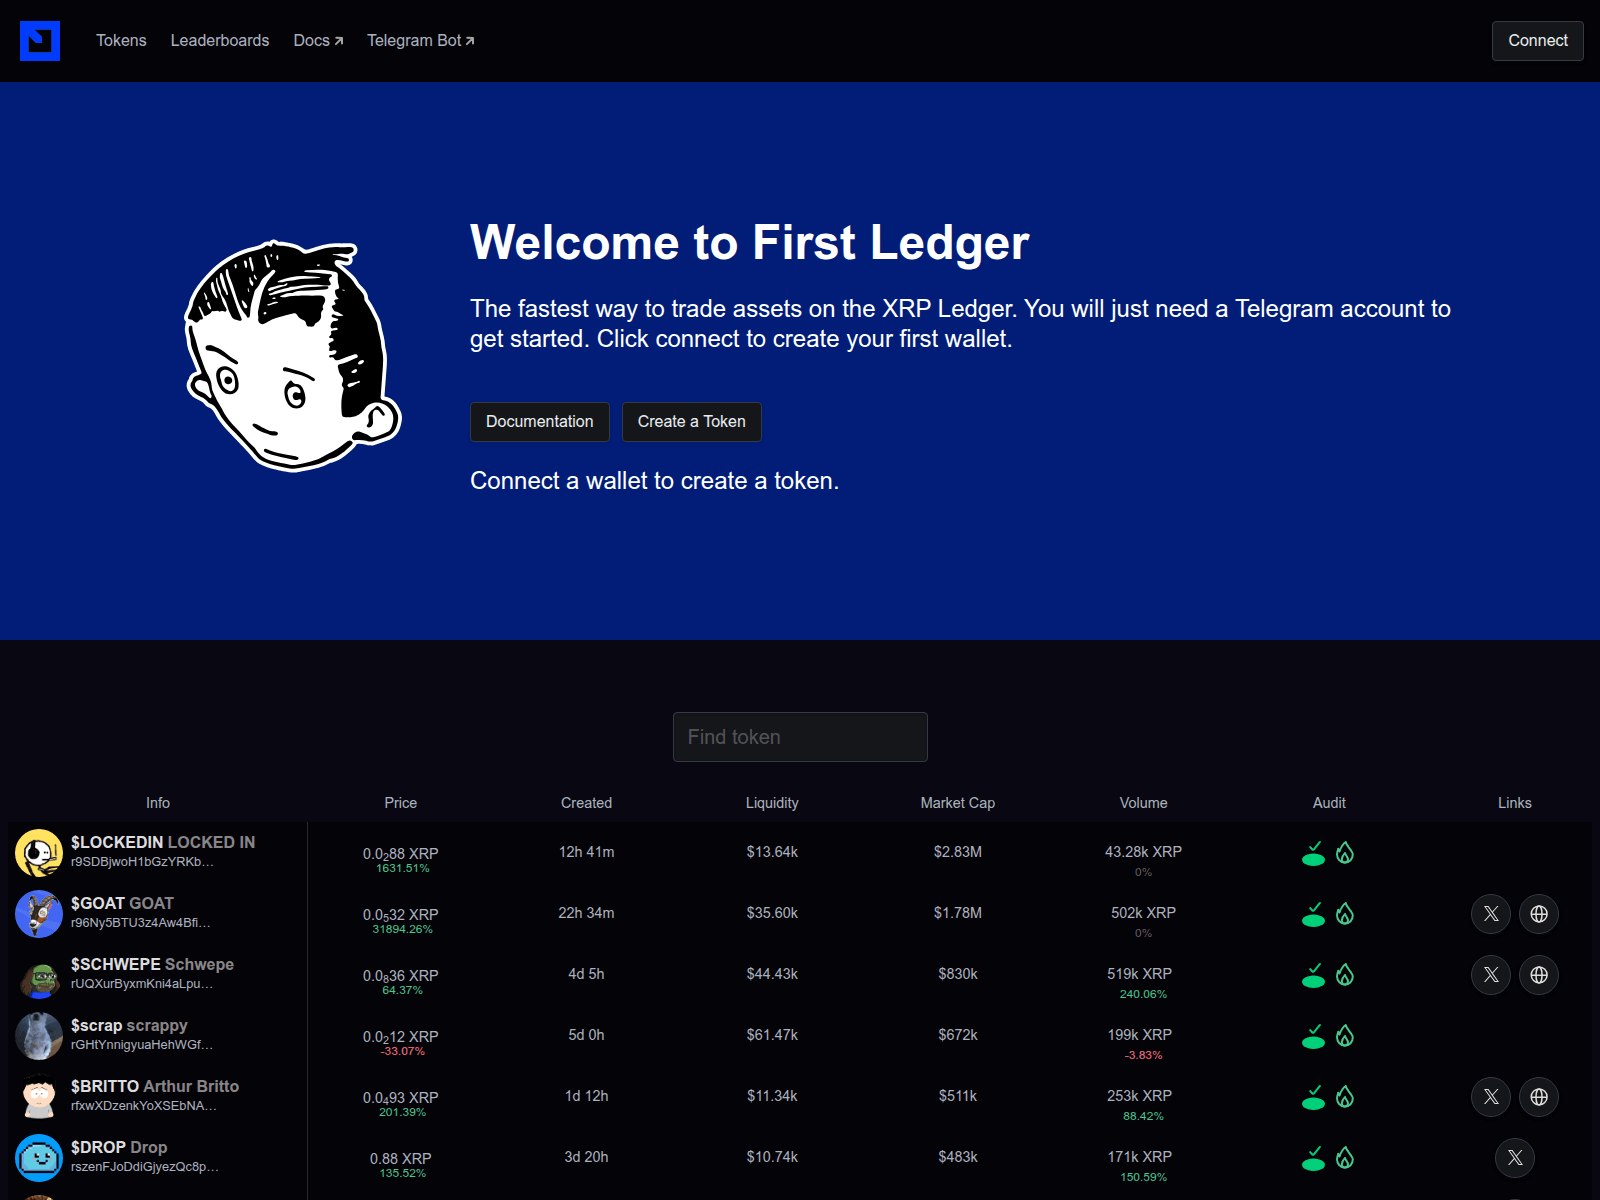
Task: Click the audit checkmark icon for $LOCKEDIN
Action: 1313,853
